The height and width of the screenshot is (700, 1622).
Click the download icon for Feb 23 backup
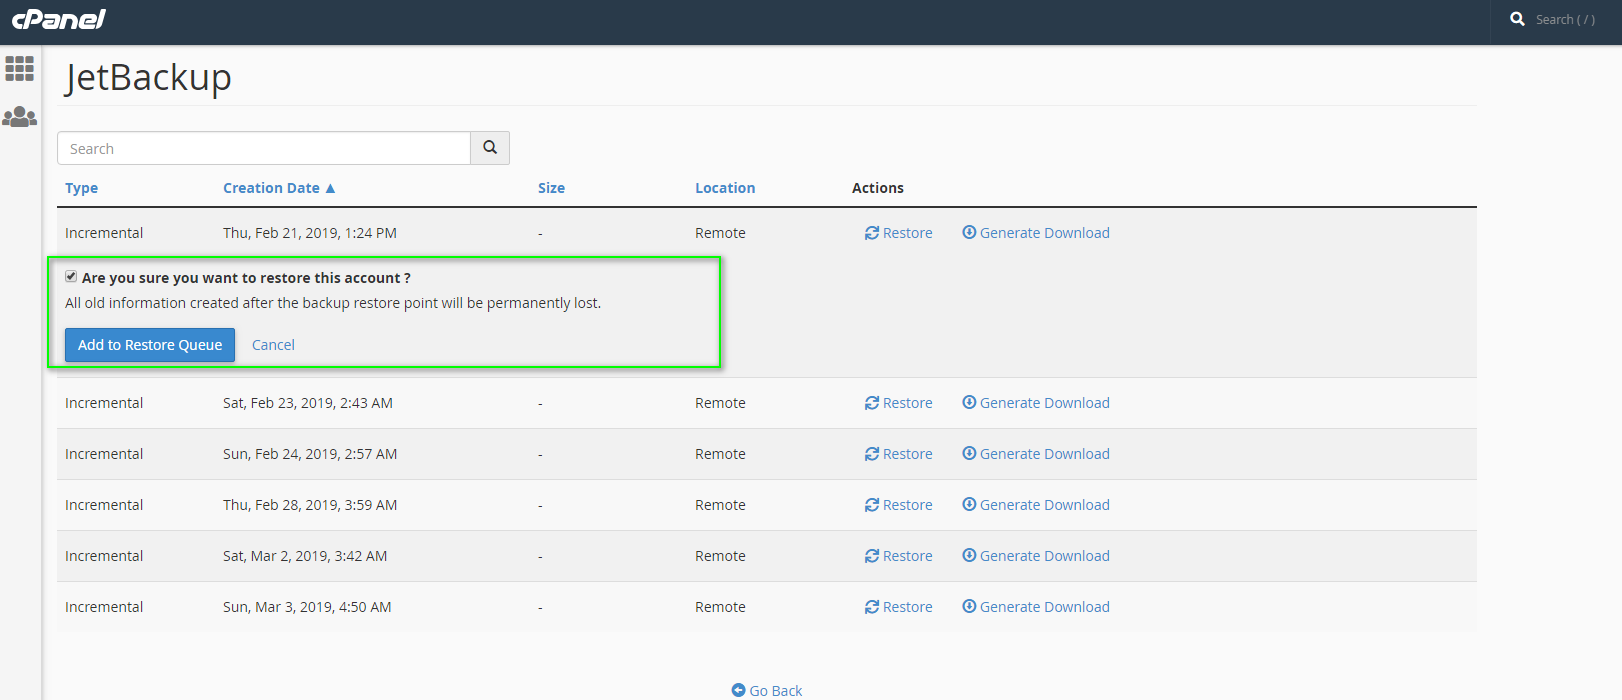click(969, 402)
